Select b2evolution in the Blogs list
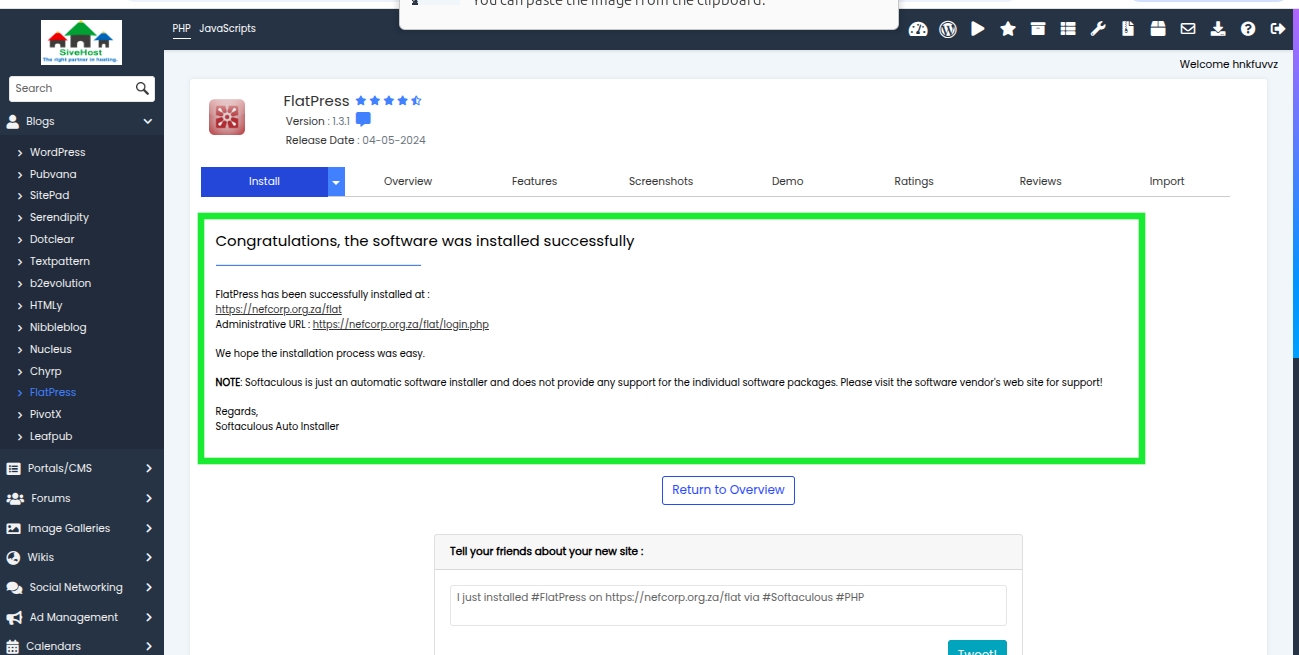Screen dimensions: 1299x655 click(x=60, y=283)
